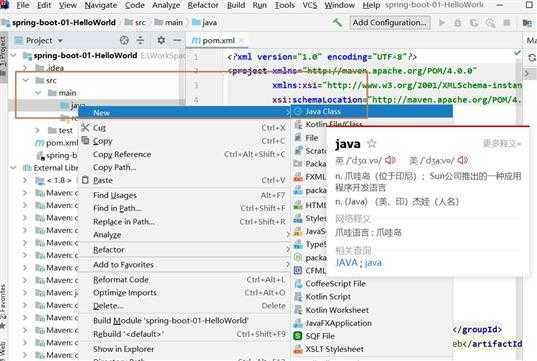Click the Run play icon
Screen dimensions: 537x361
pyautogui.click(x=442, y=23)
